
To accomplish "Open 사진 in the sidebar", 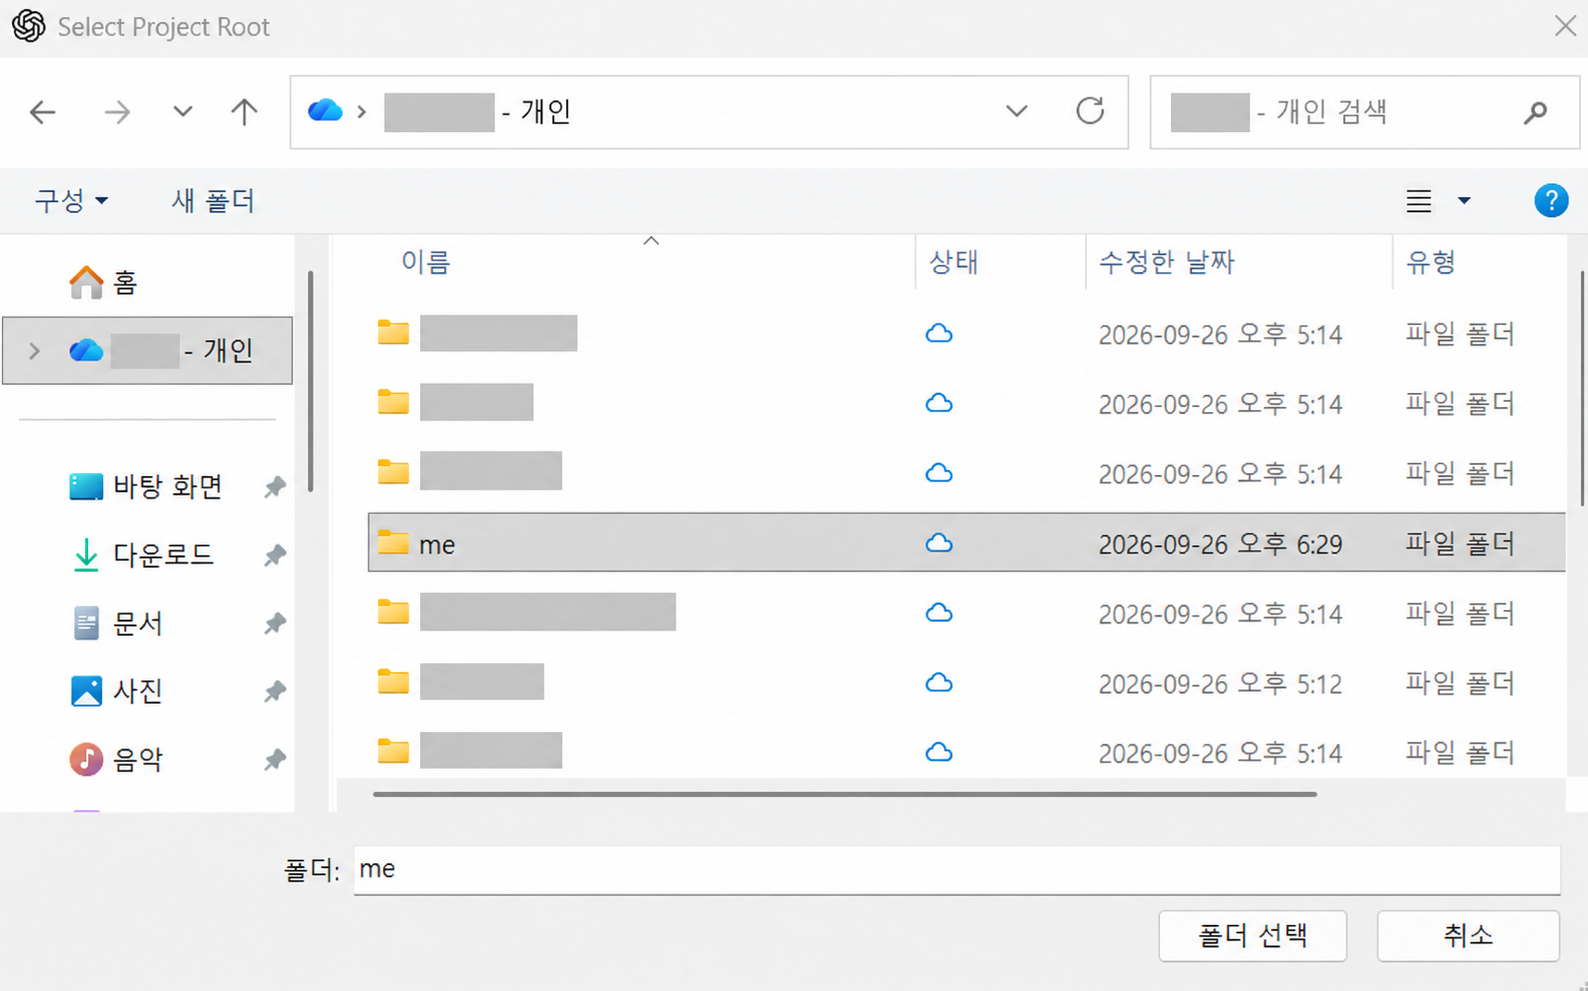I will (x=118, y=691).
